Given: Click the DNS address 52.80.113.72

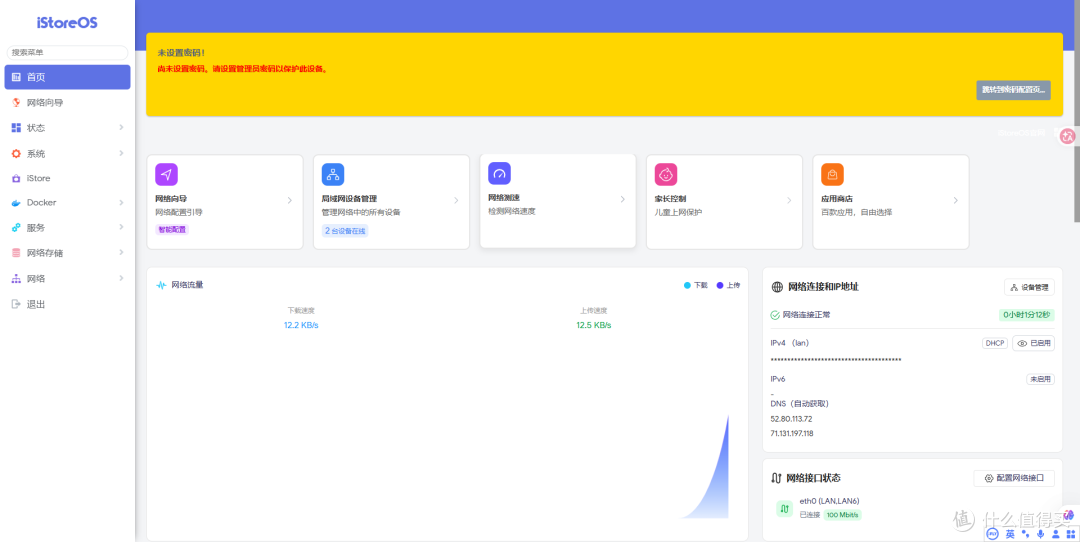Looking at the screenshot, I should tap(791, 419).
